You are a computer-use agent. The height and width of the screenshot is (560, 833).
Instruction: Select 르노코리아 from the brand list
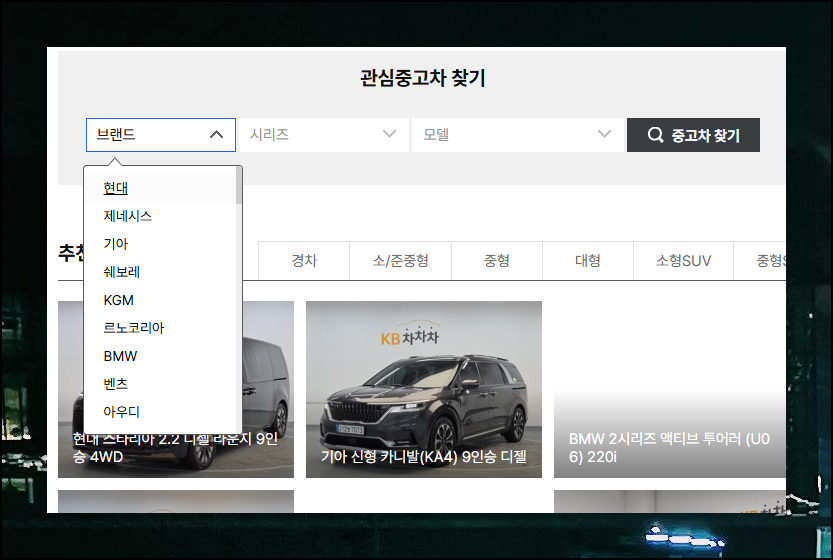click(162, 328)
